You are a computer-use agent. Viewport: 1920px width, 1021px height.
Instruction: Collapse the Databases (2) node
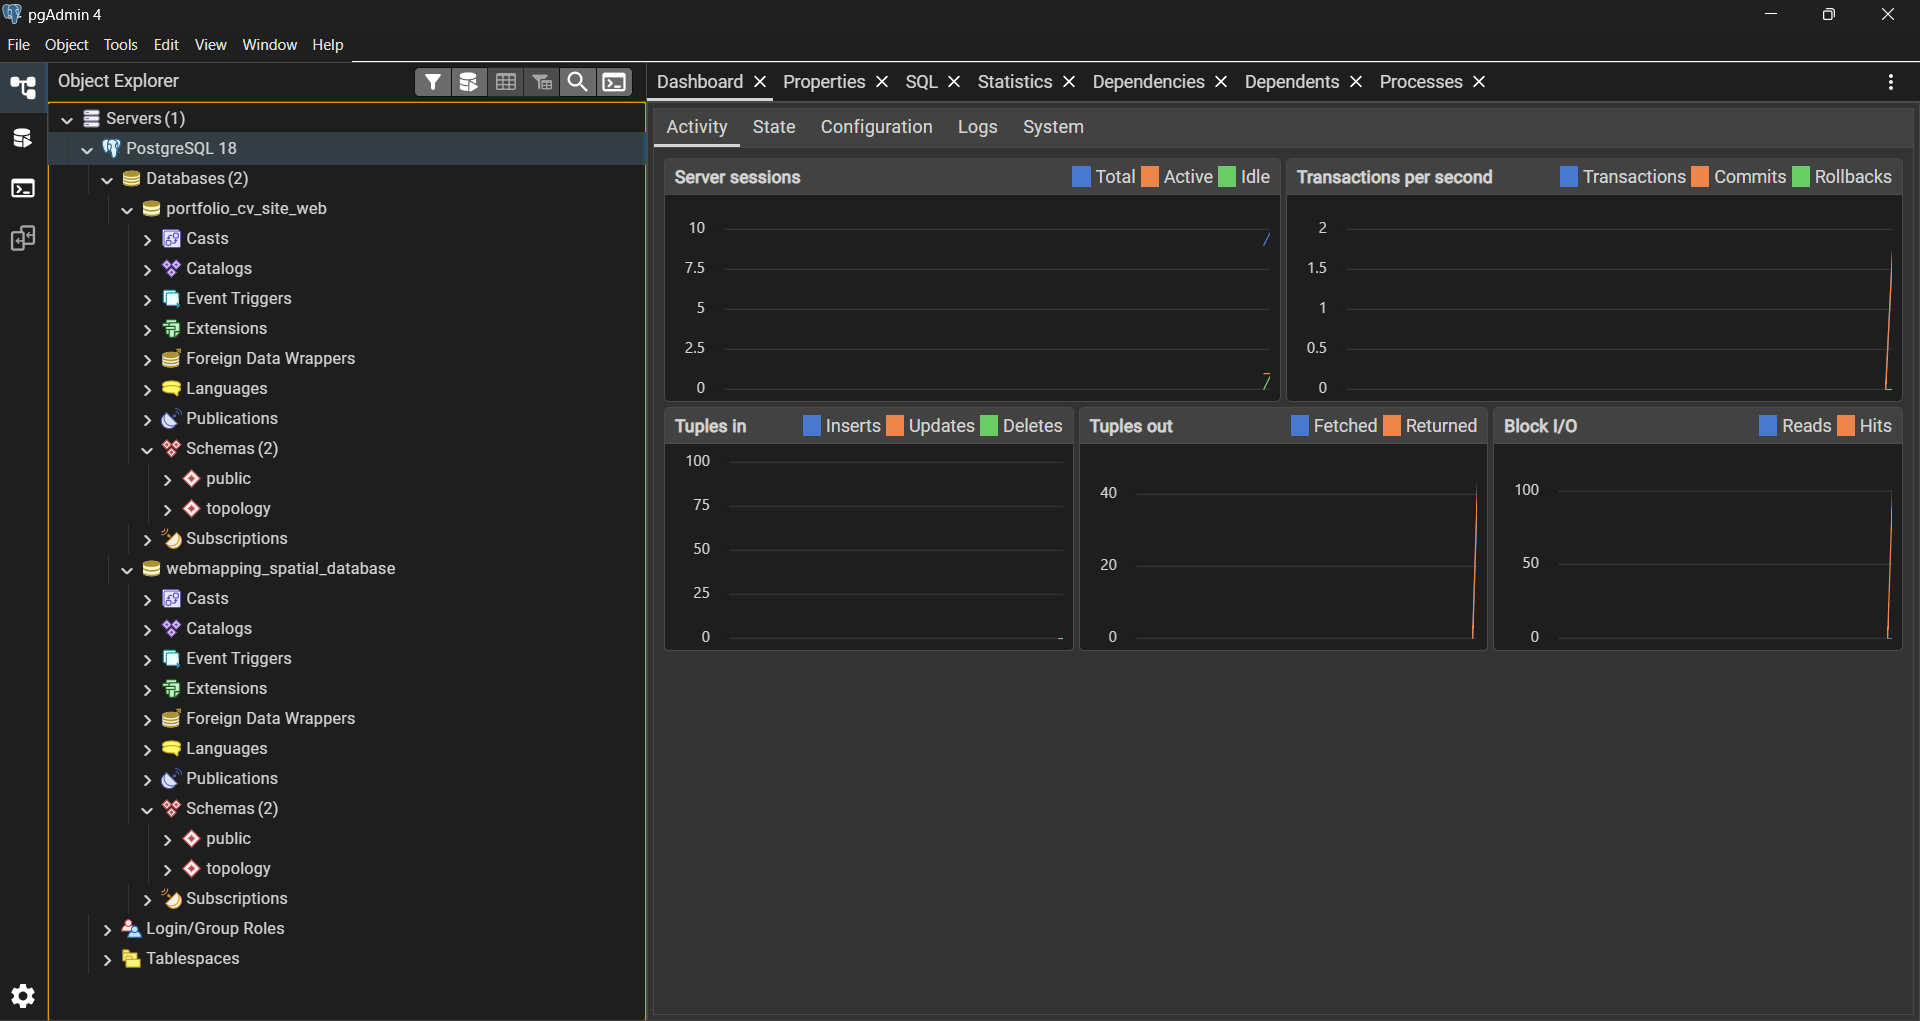[107, 179]
